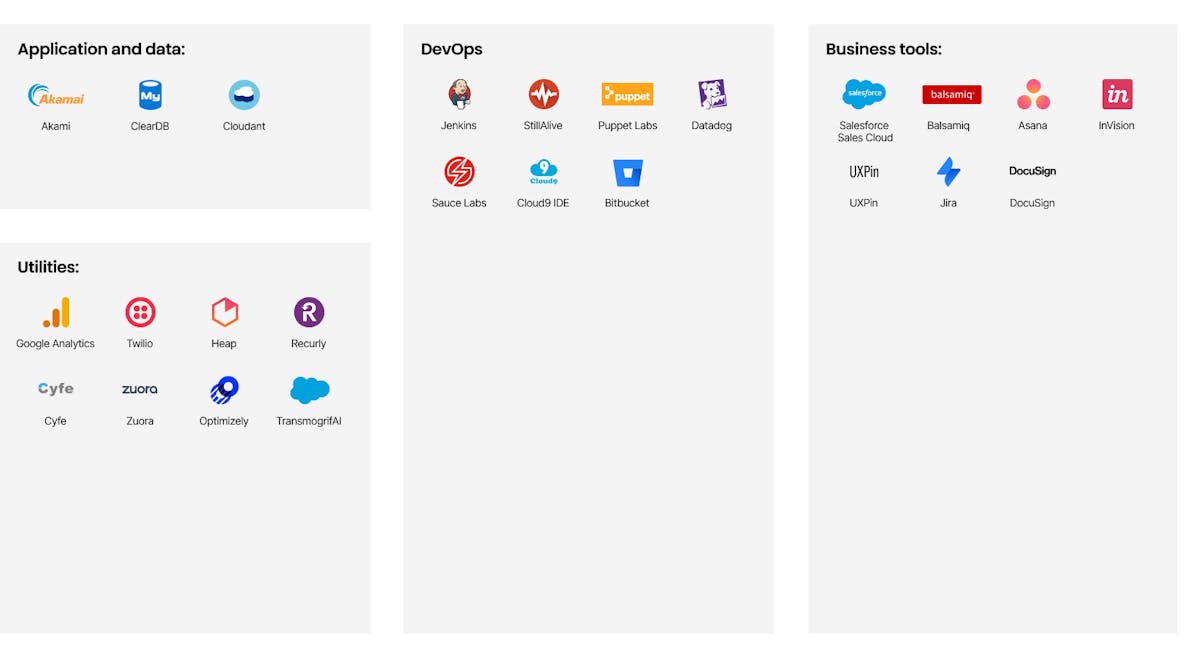Click the "Cloud9 IDE" label

[x=543, y=203]
